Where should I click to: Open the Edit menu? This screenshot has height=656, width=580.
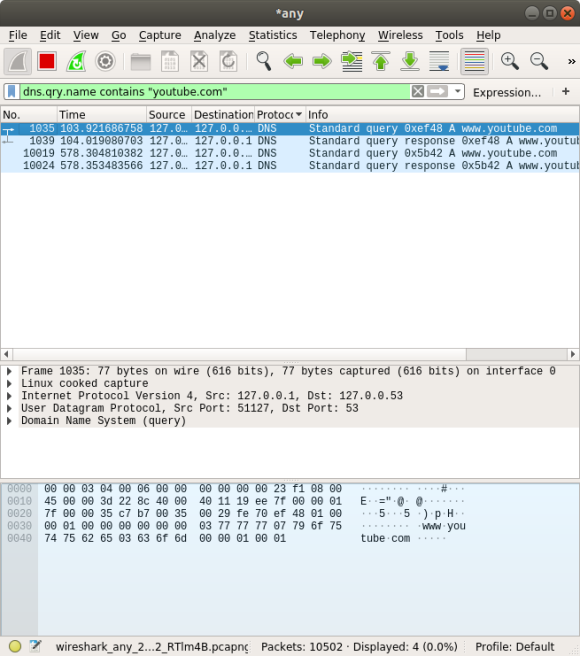pyautogui.click(x=50, y=35)
